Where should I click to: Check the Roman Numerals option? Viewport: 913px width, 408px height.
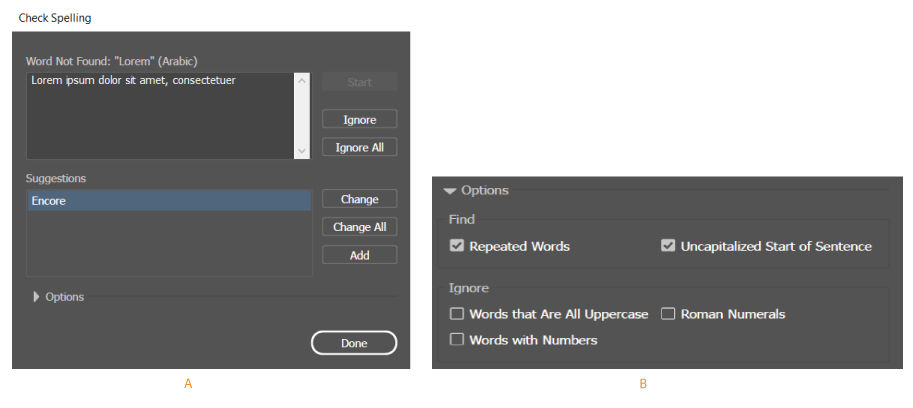point(668,314)
